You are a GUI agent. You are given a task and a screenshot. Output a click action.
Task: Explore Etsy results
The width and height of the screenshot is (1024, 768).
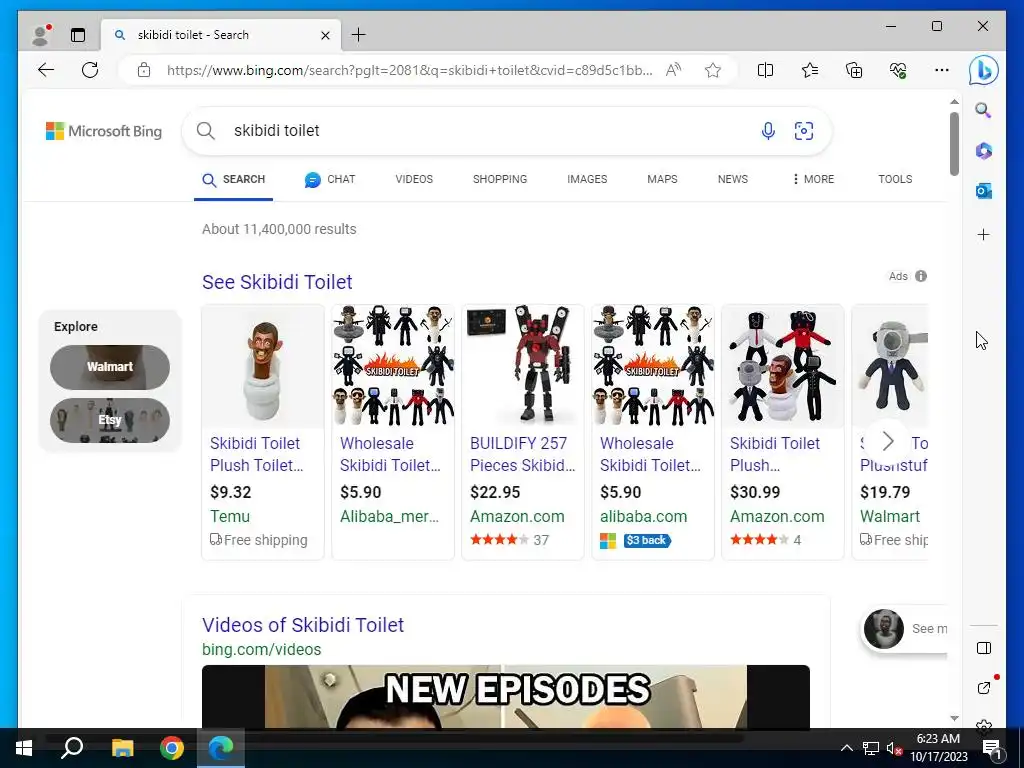tap(110, 420)
